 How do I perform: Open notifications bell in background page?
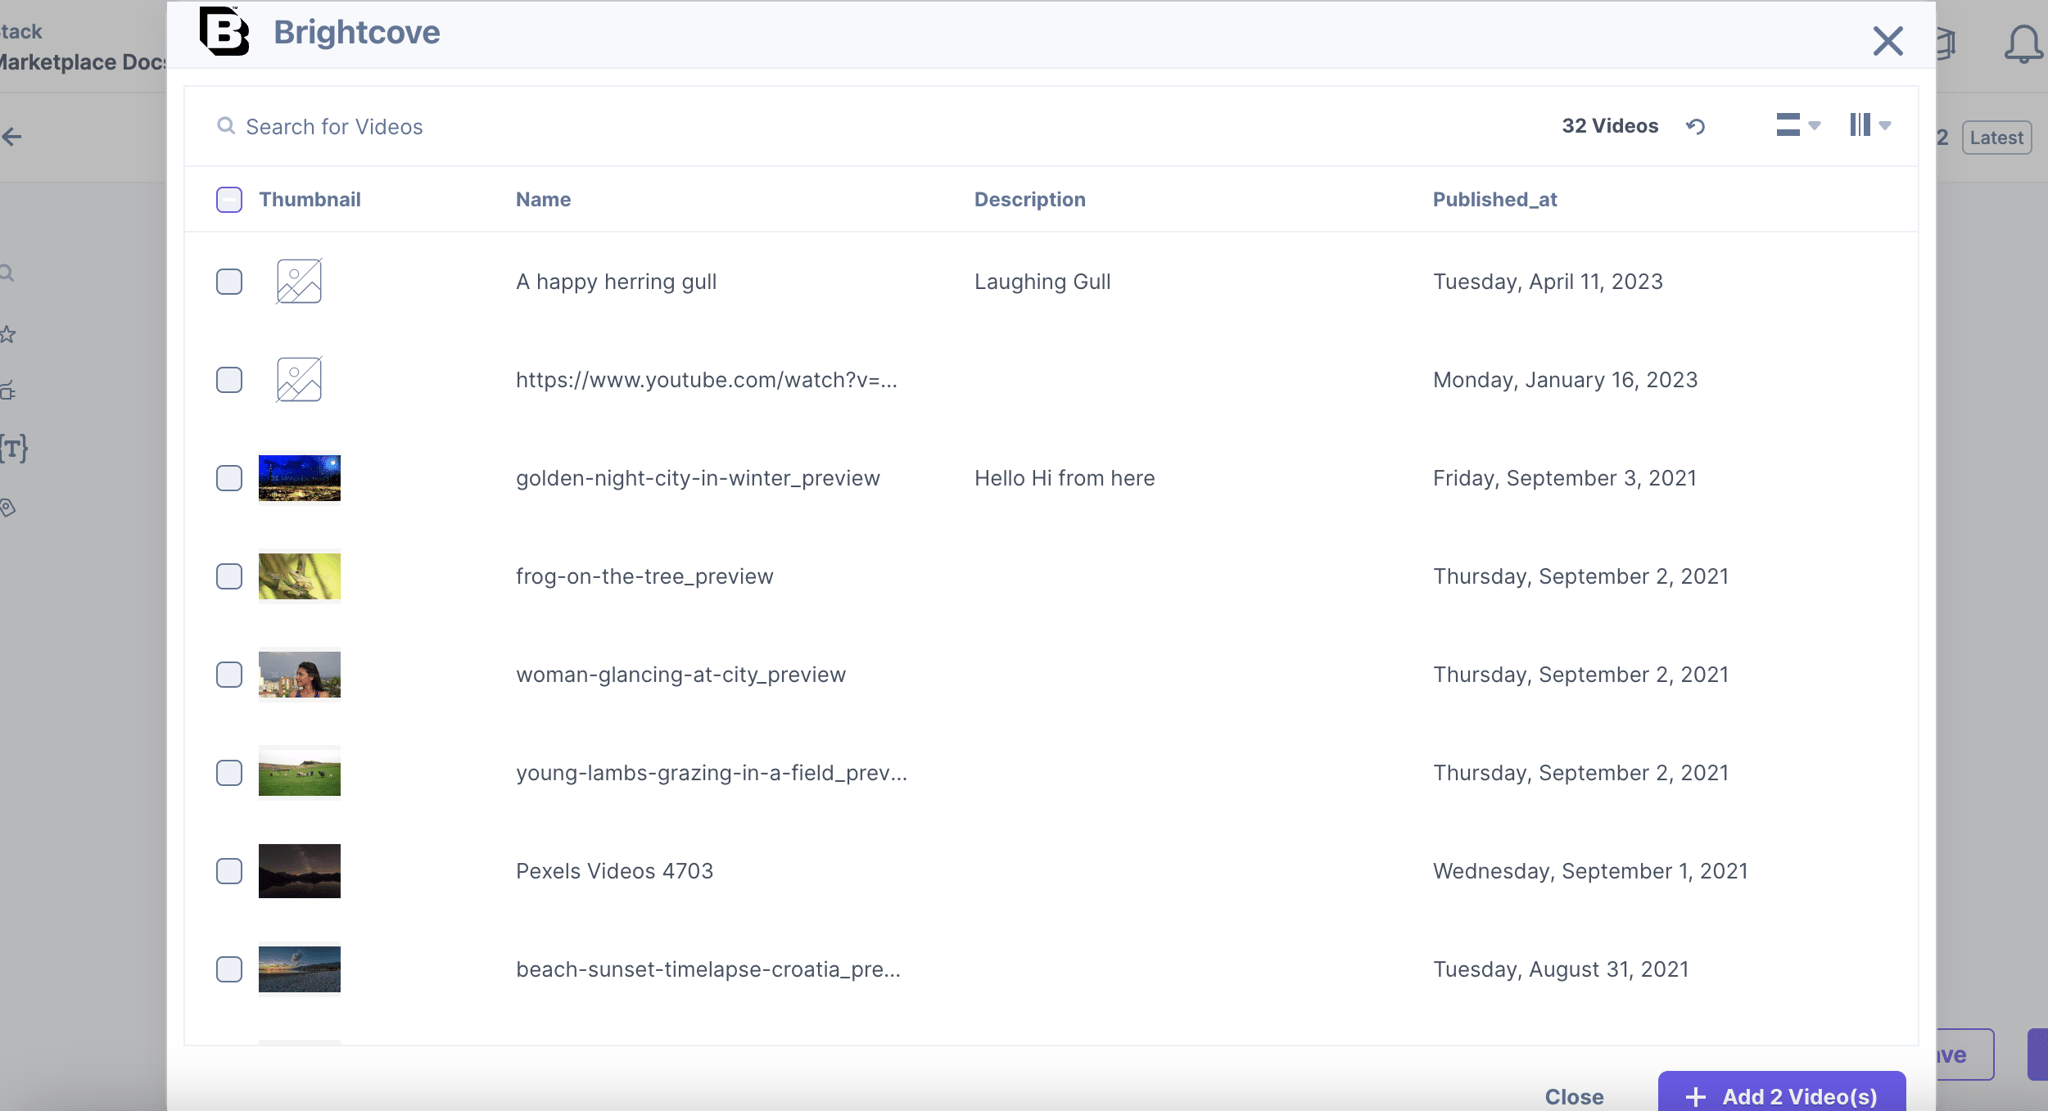pyautogui.click(x=2023, y=44)
